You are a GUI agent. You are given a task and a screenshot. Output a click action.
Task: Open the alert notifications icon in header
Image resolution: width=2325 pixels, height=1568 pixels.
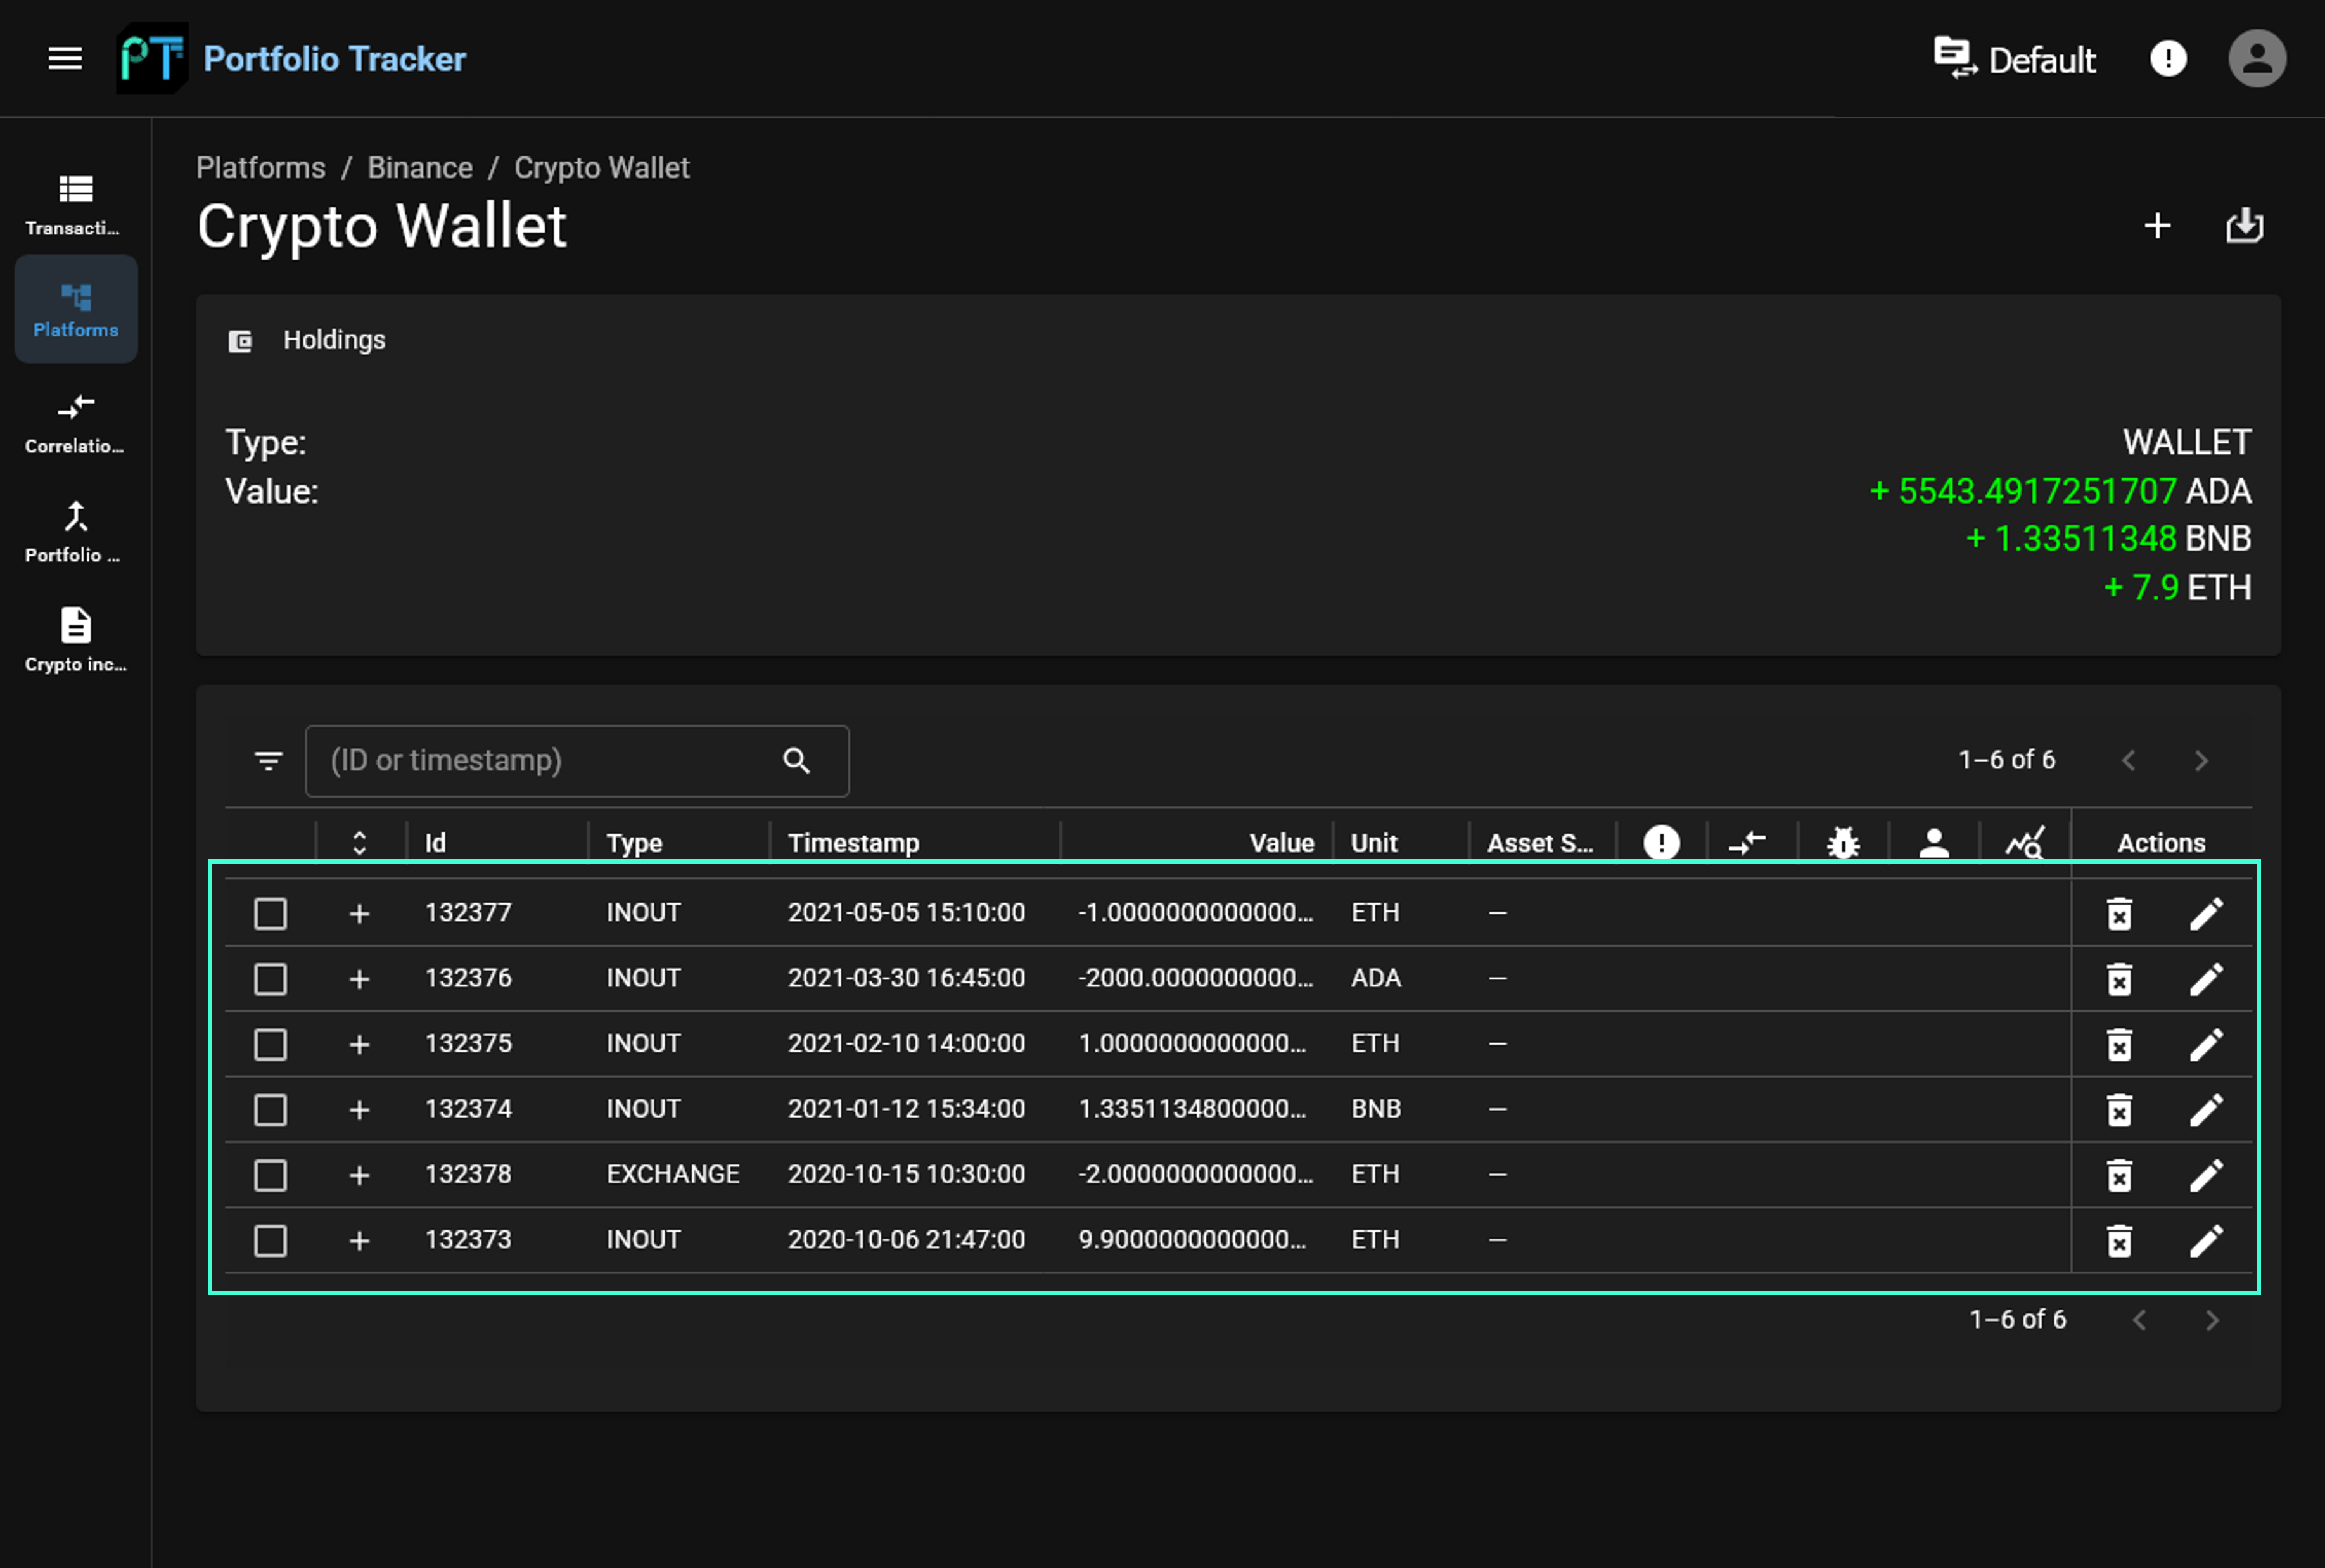point(2168,58)
